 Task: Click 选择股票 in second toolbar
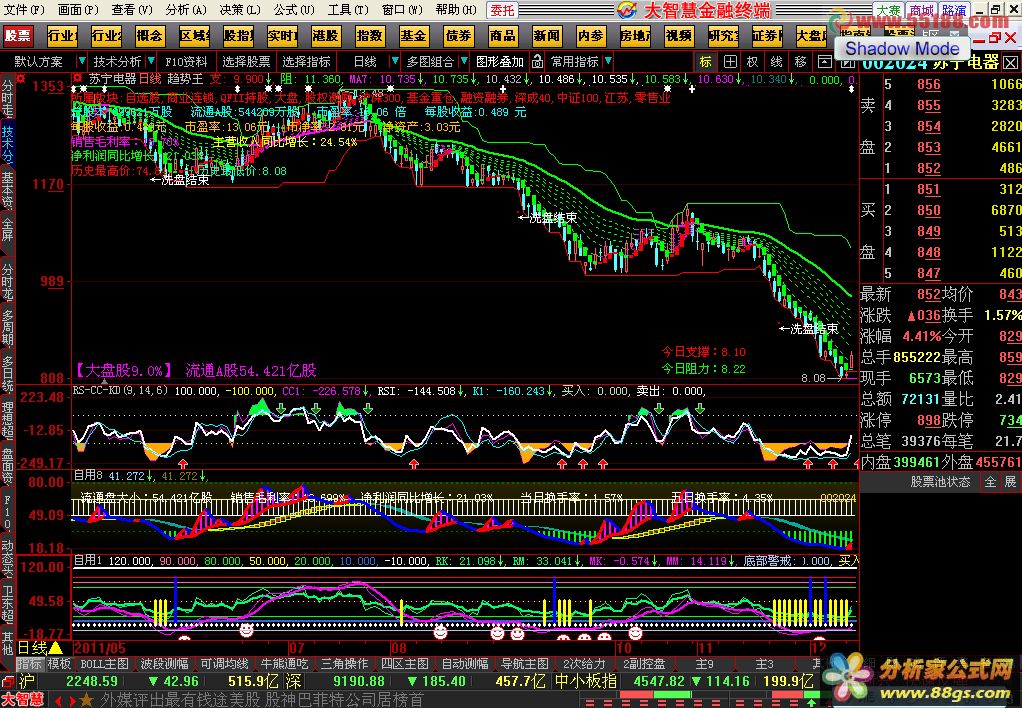[x=246, y=62]
